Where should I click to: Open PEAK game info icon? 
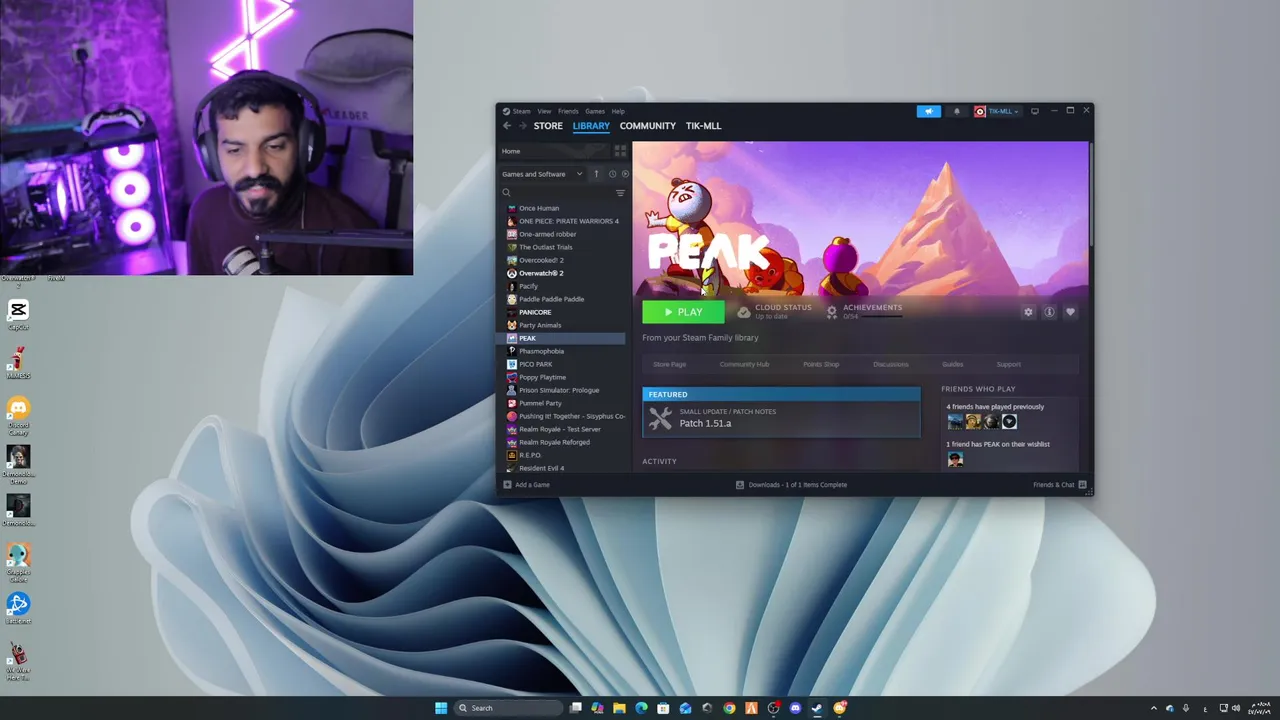(x=1049, y=312)
